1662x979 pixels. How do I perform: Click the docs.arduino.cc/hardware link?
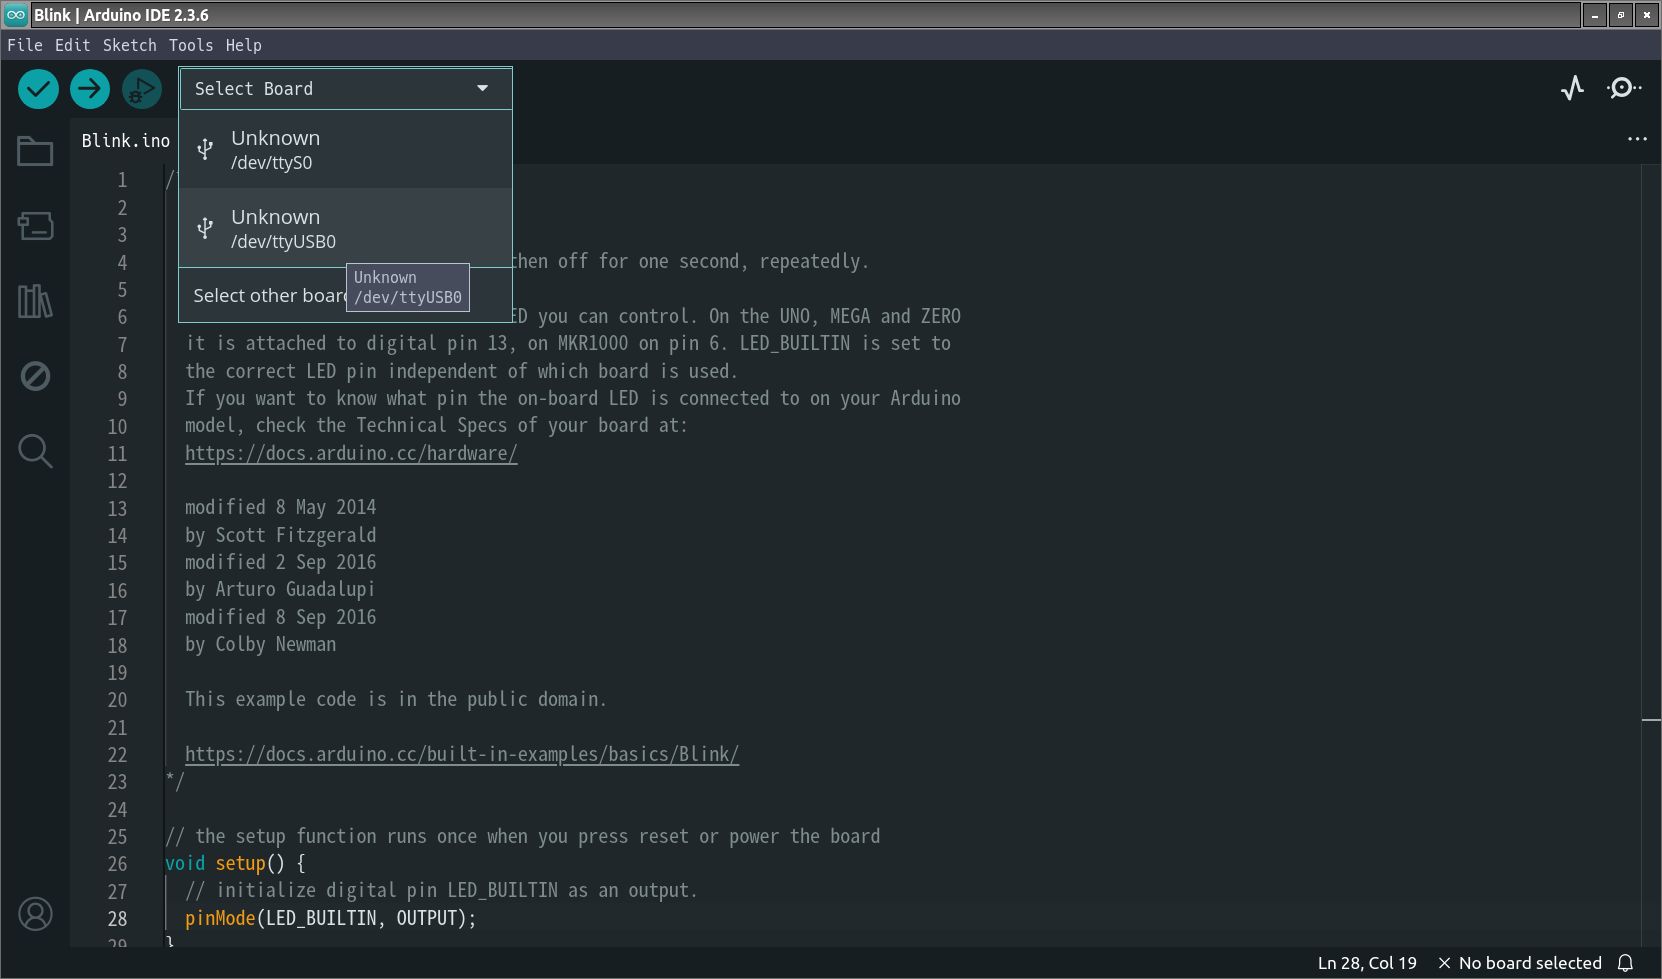[x=351, y=453]
